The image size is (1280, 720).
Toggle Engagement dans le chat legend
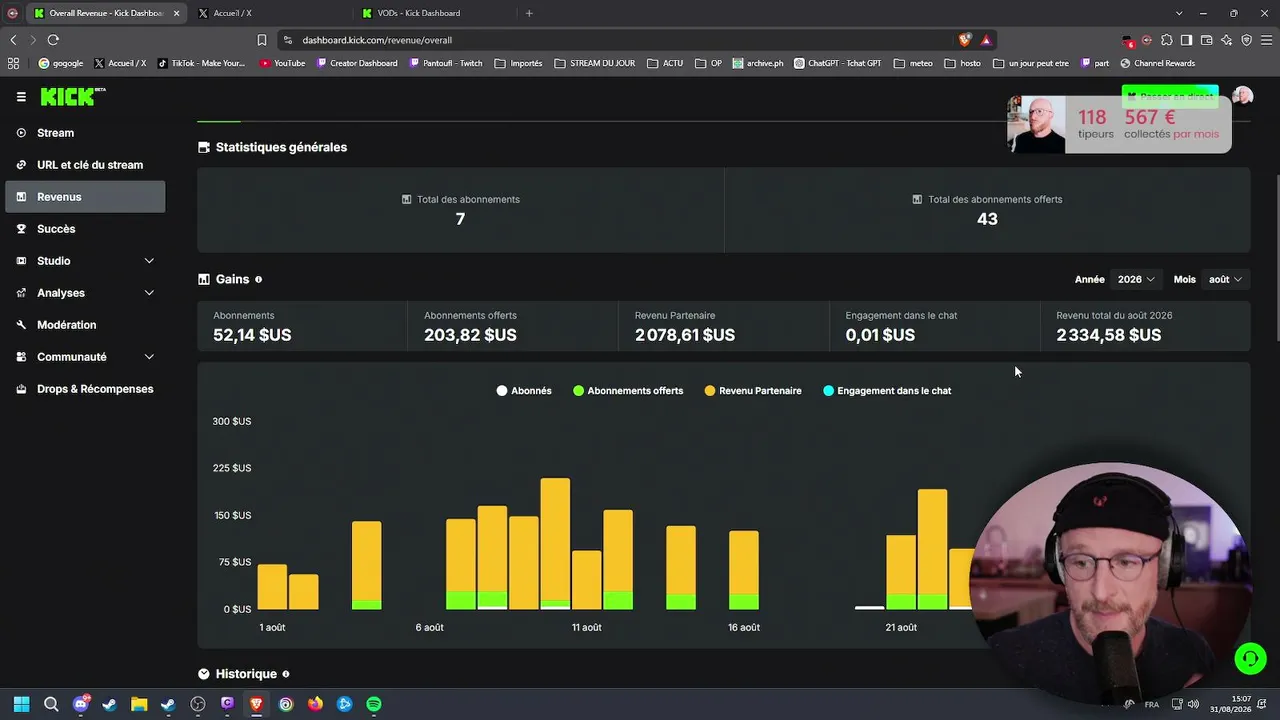click(x=887, y=391)
